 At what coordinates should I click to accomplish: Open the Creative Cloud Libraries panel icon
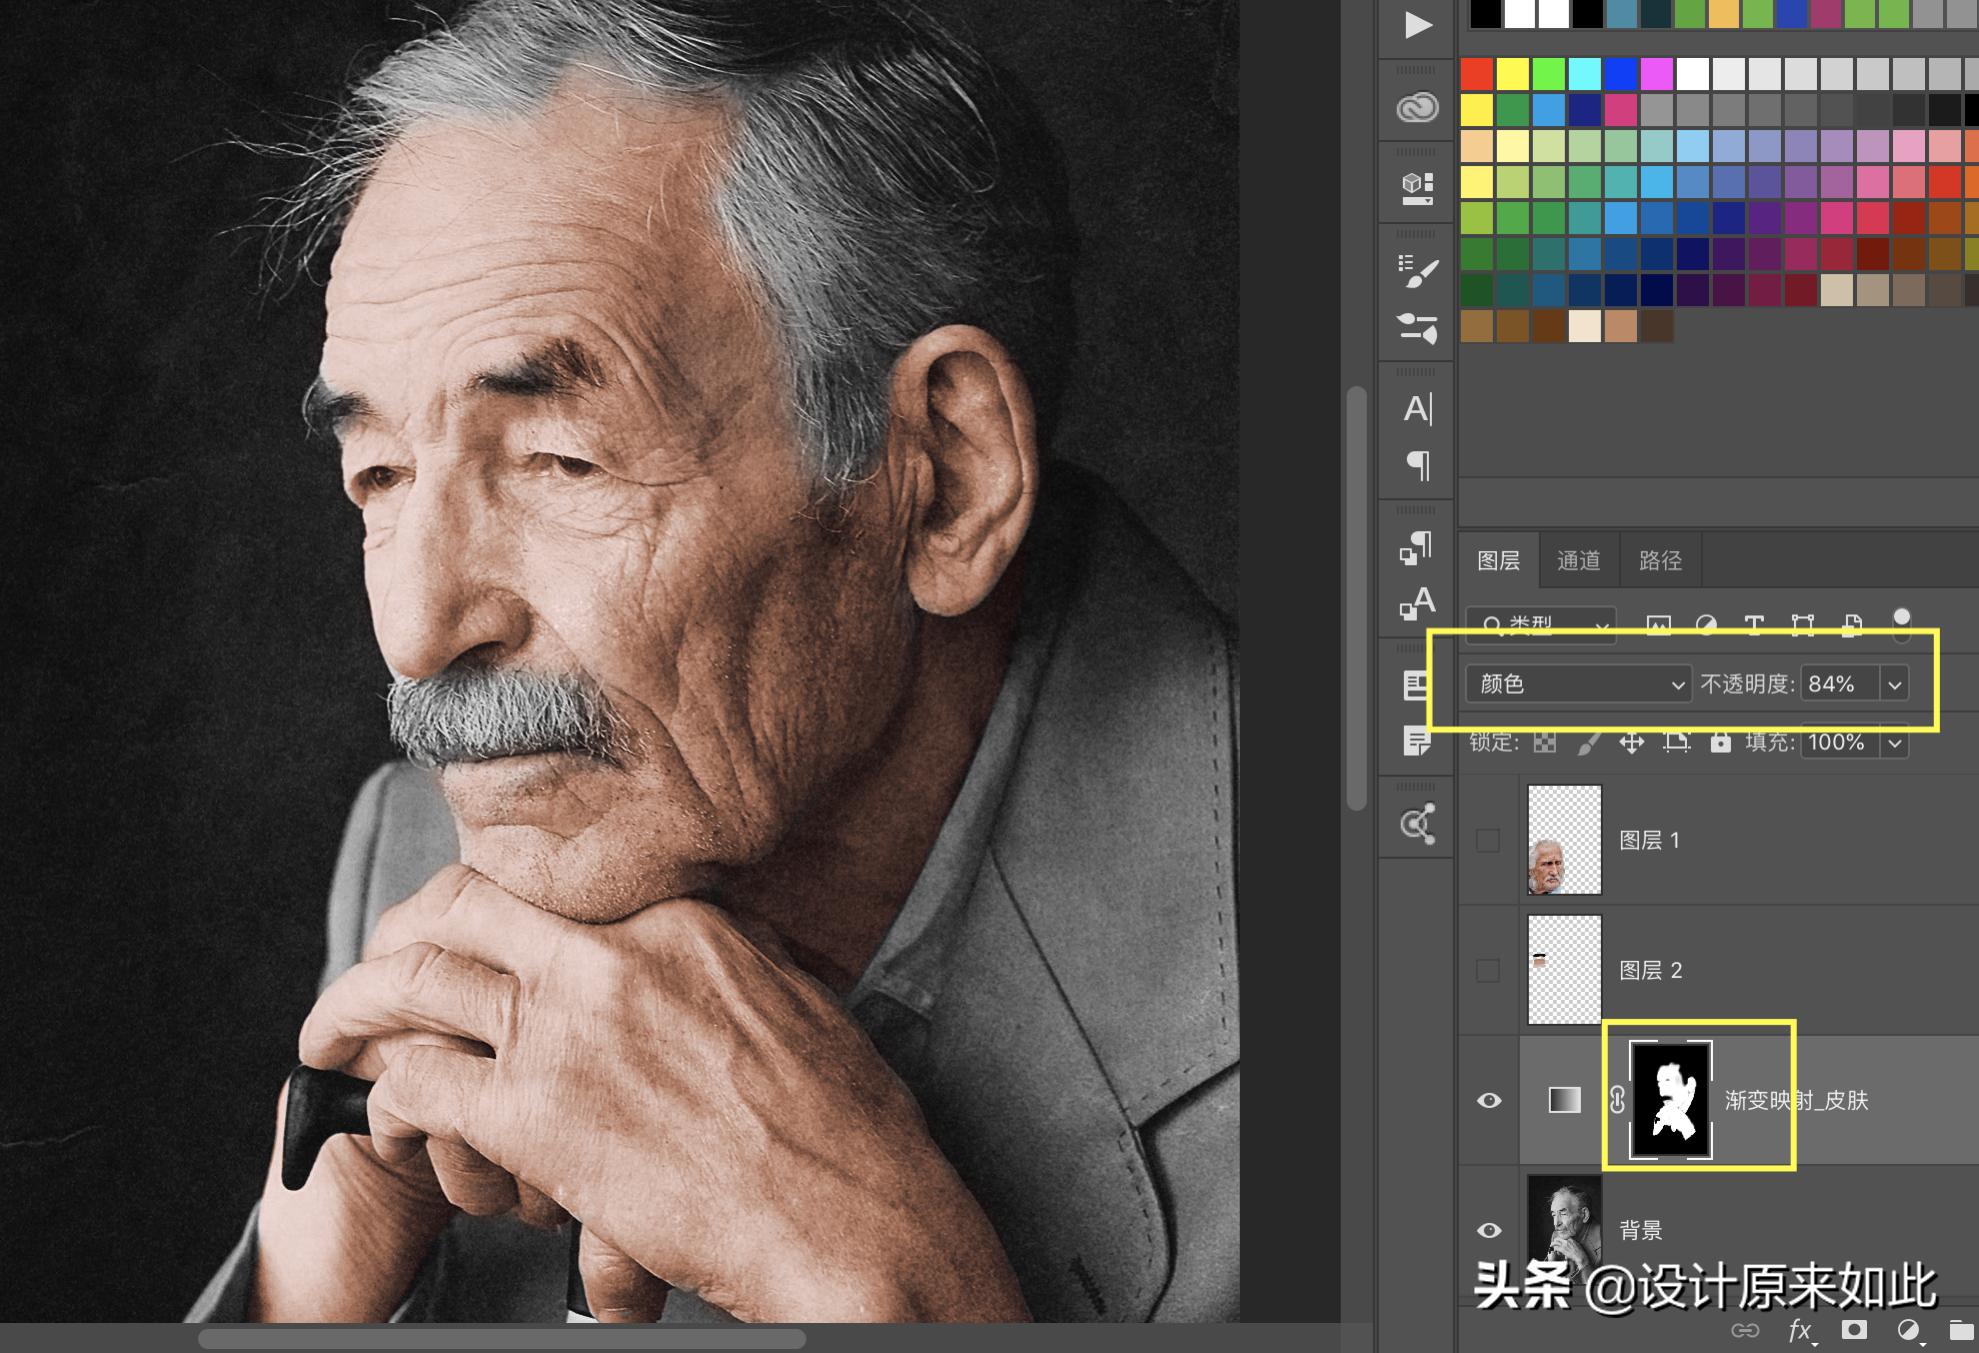[1417, 107]
